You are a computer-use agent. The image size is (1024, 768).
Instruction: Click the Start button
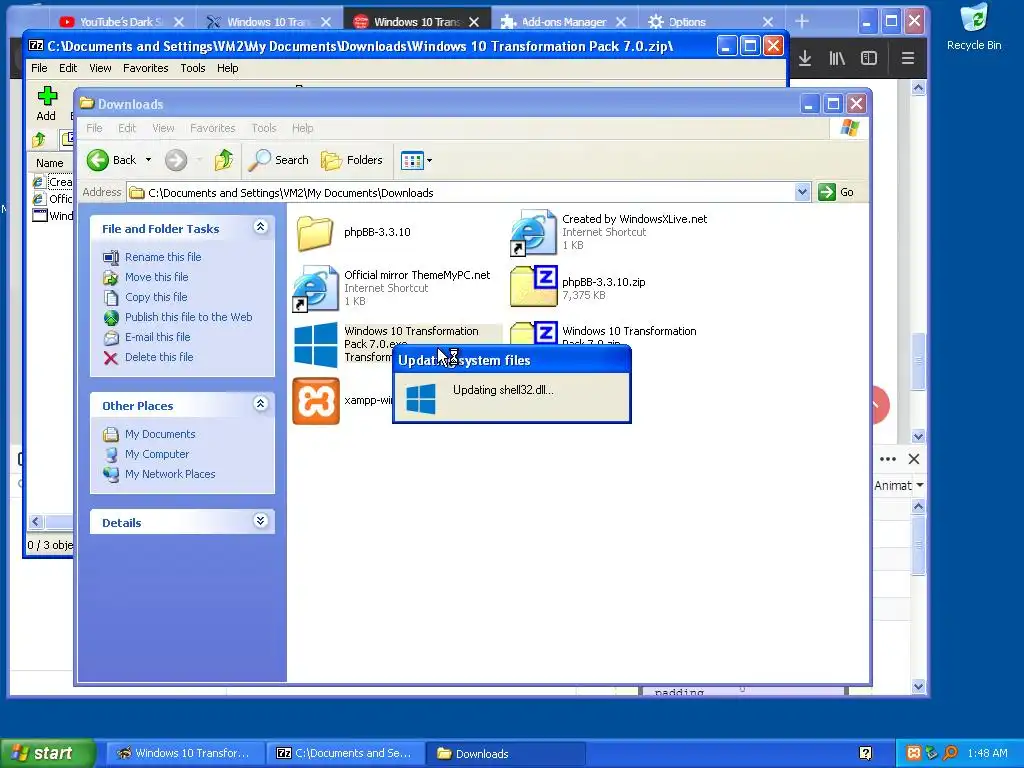tap(48, 753)
